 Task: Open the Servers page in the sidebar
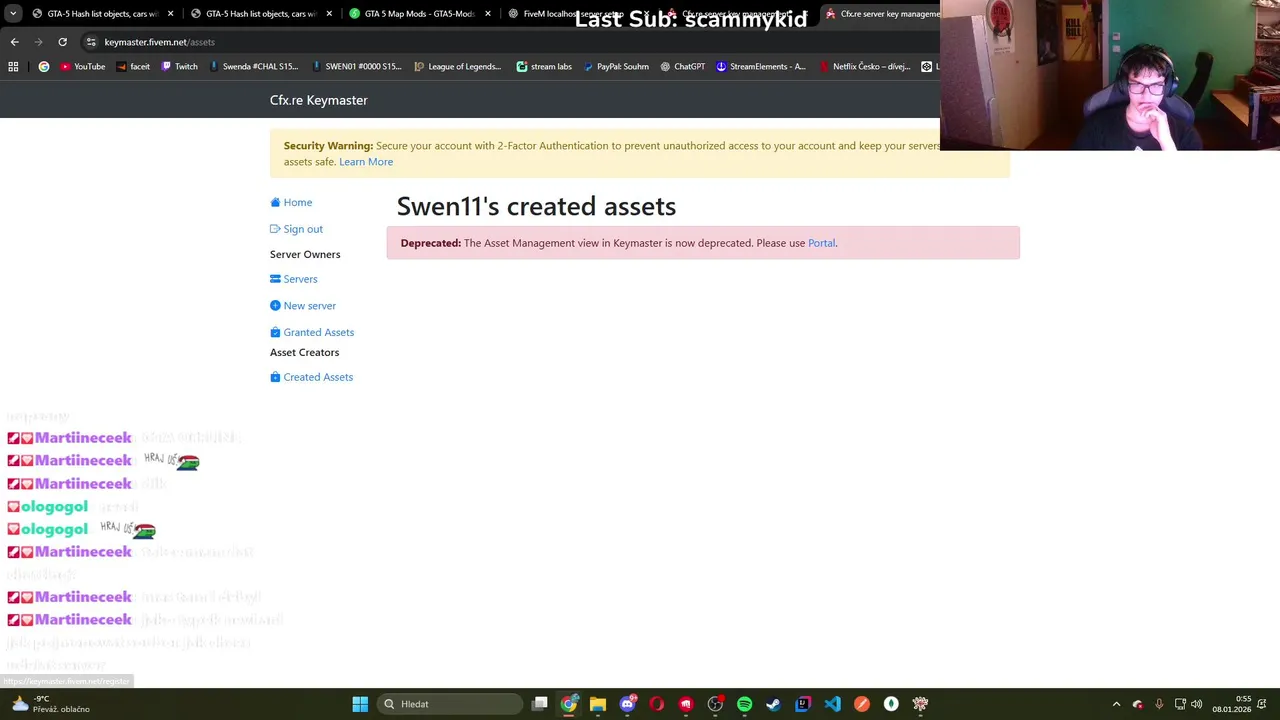click(x=294, y=279)
